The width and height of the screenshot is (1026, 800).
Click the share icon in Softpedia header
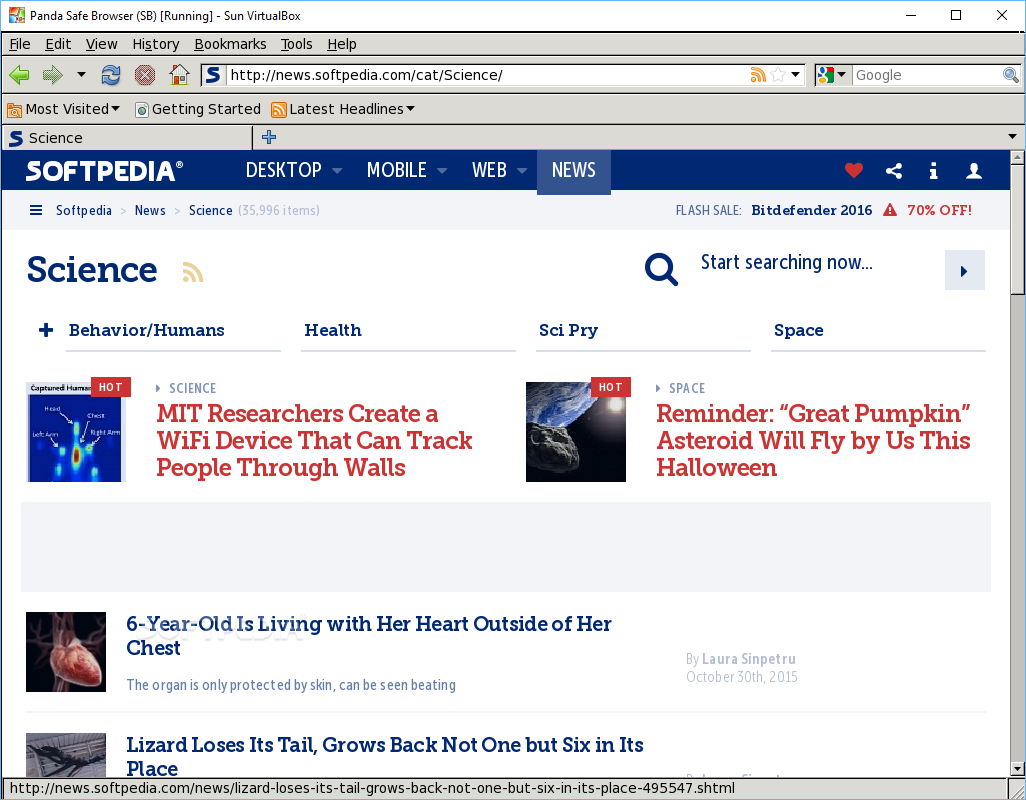pyautogui.click(x=894, y=171)
